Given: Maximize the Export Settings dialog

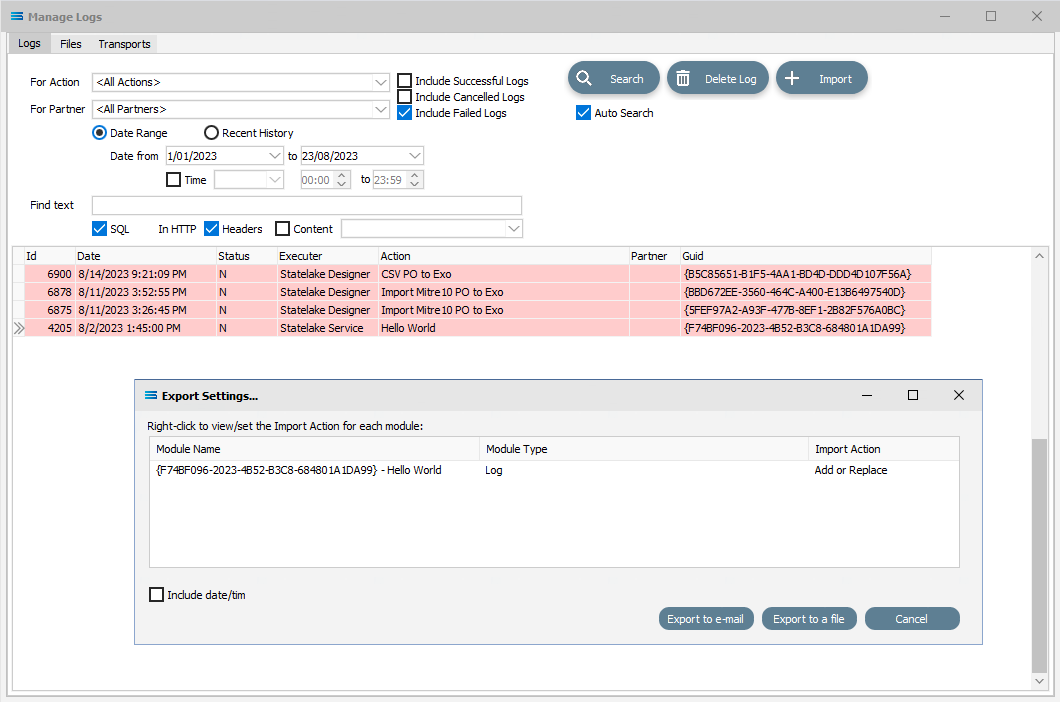Looking at the screenshot, I should point(913,395).
